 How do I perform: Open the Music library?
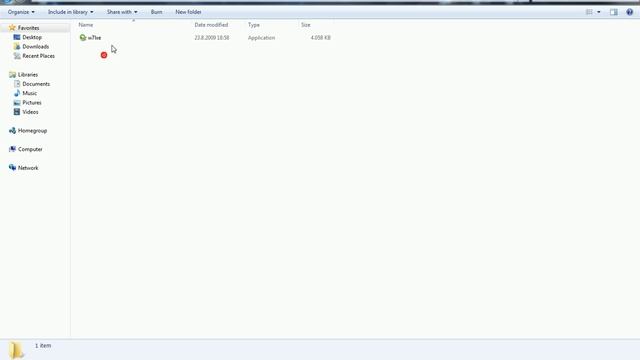click(x=29, y=93)
